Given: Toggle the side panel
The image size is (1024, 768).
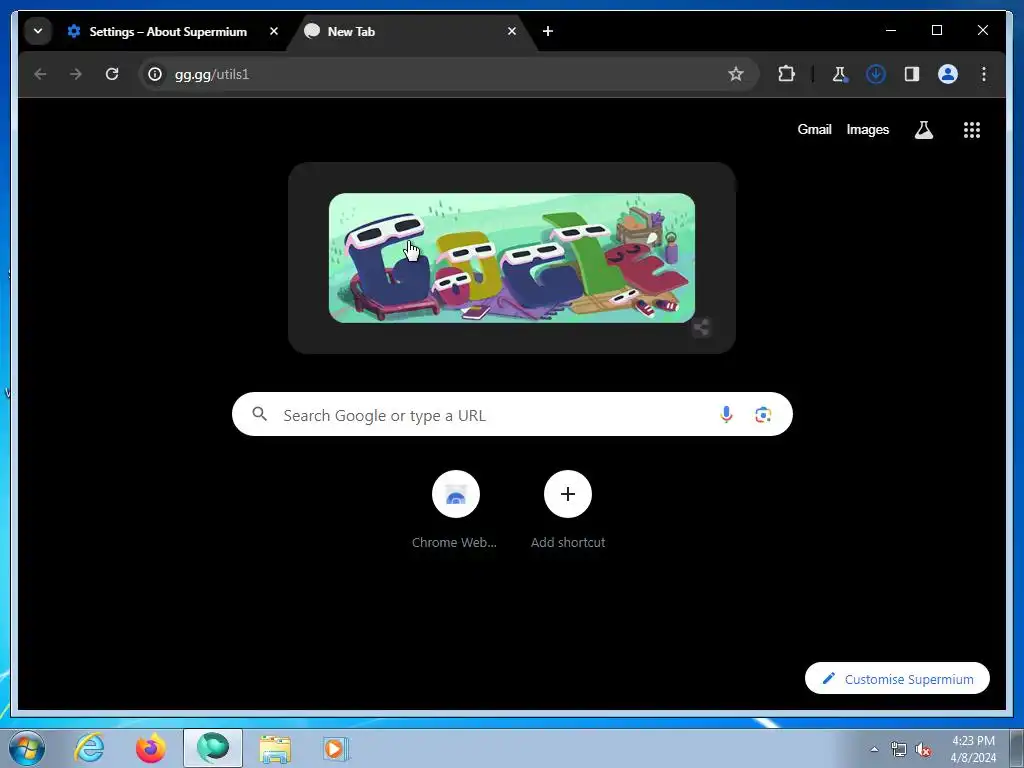Looking at the screenshot, I should click(x=912, y=74).
